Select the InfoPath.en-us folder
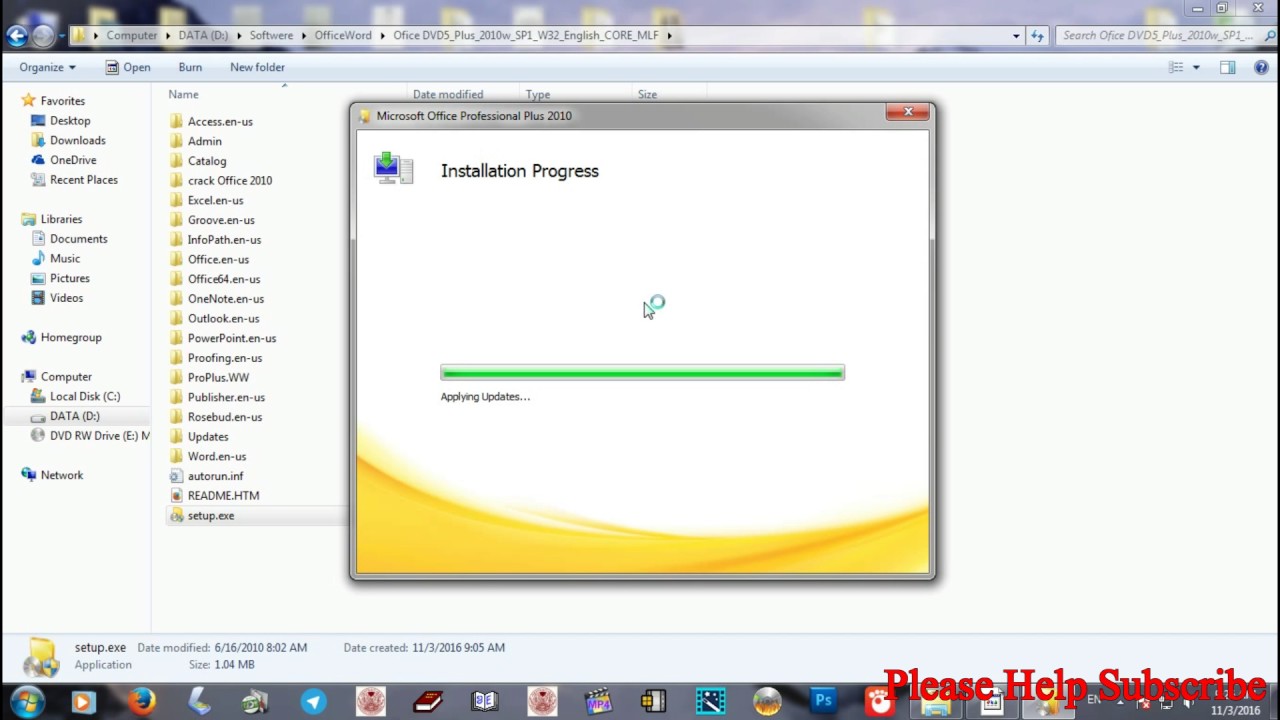This screenshot has width=1280, height=720. (x=224, y=240)
